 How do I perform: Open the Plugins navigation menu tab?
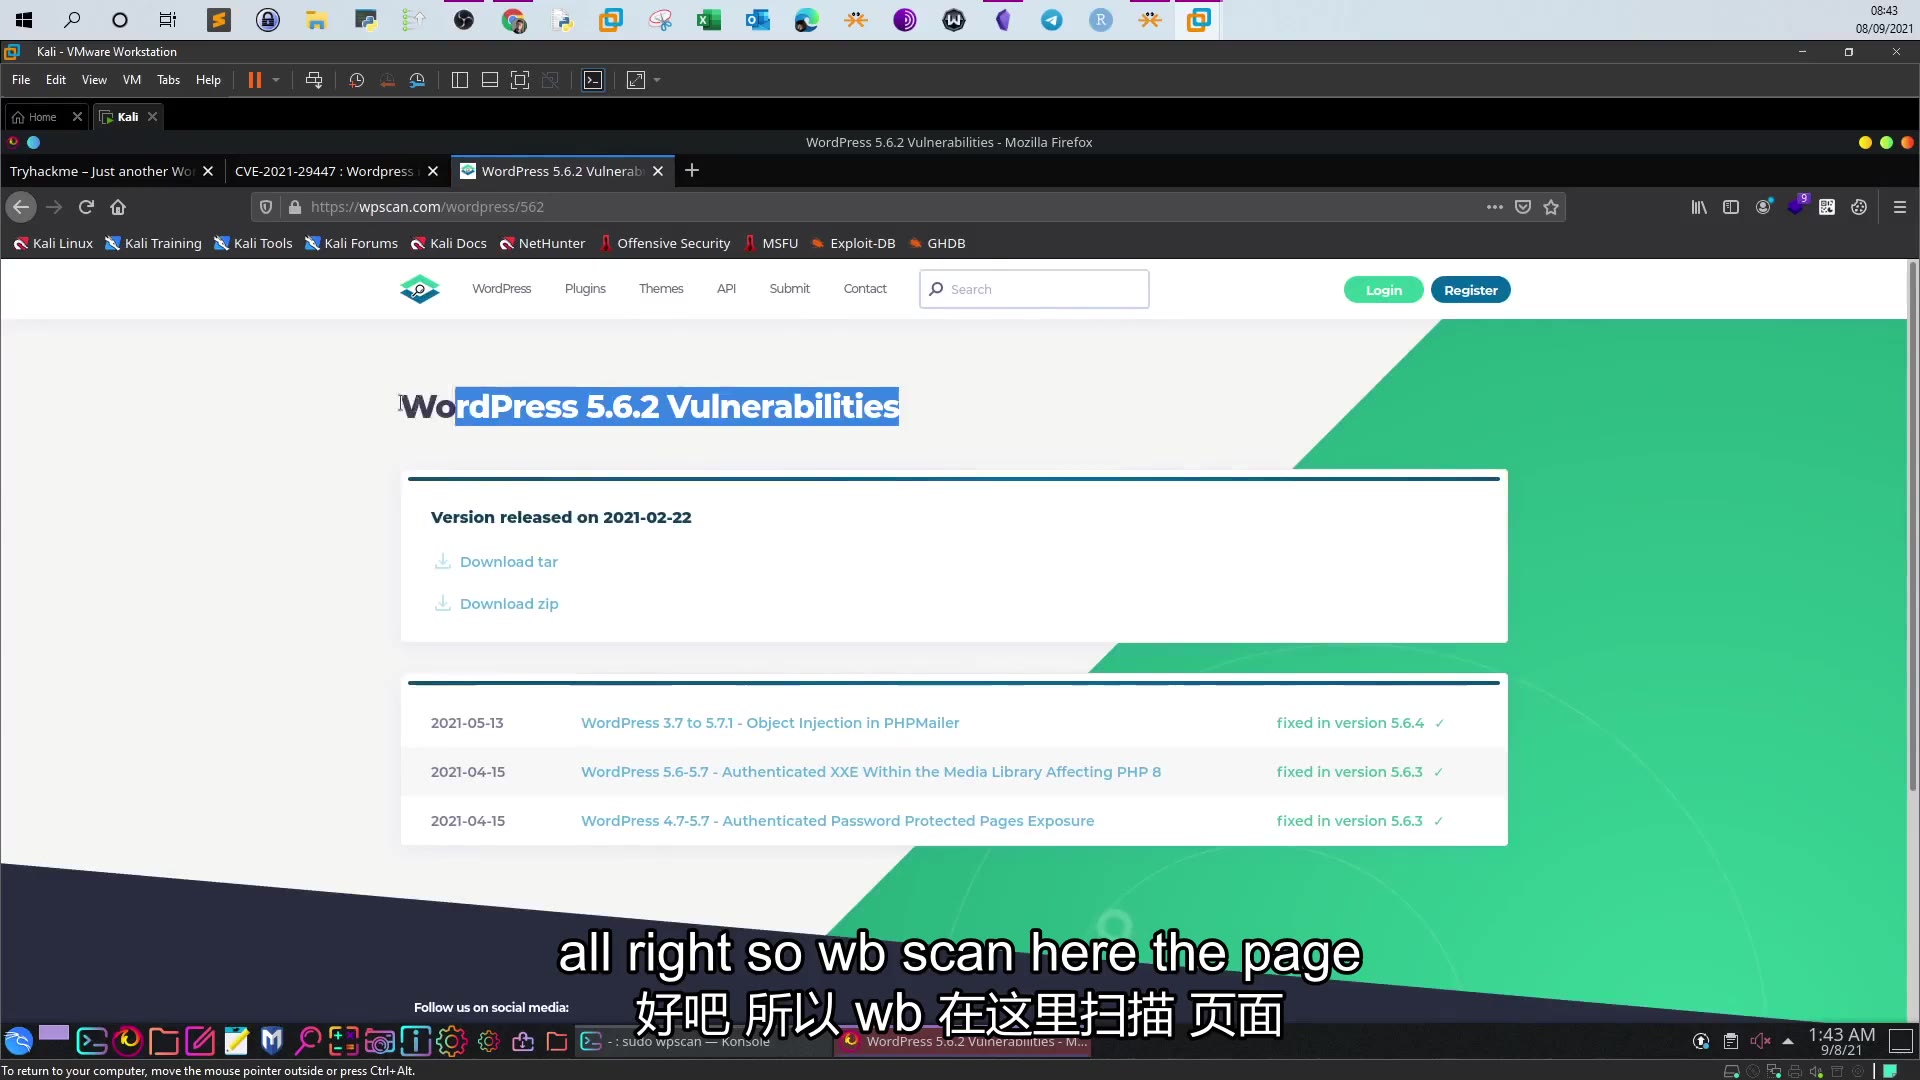(584, 289)
